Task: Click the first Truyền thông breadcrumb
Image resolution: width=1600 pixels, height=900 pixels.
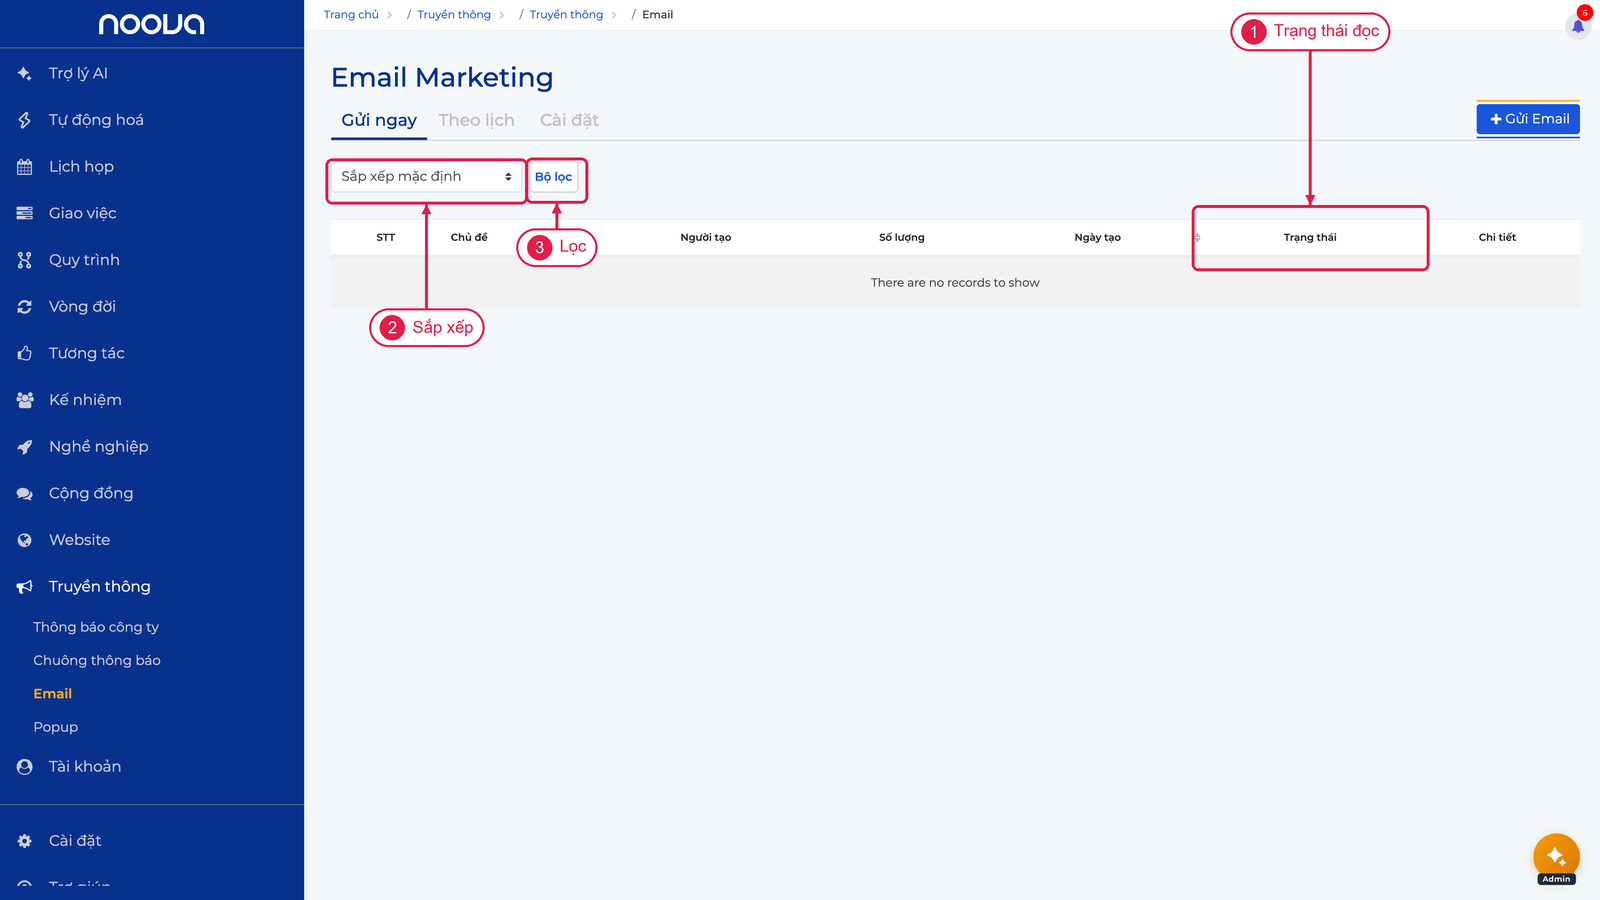Action: [454, 15]
